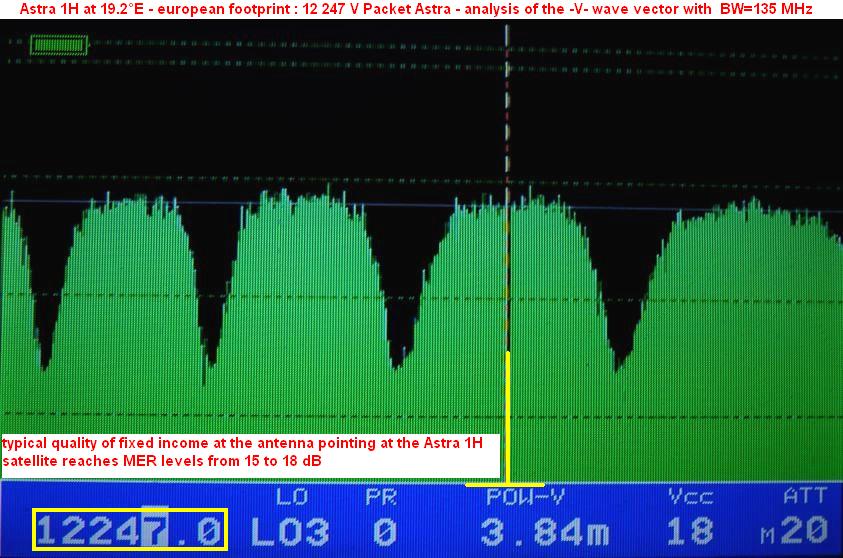Select the PR value 0
This screenshot has width=843, height=558.
(x=385, y=531)
